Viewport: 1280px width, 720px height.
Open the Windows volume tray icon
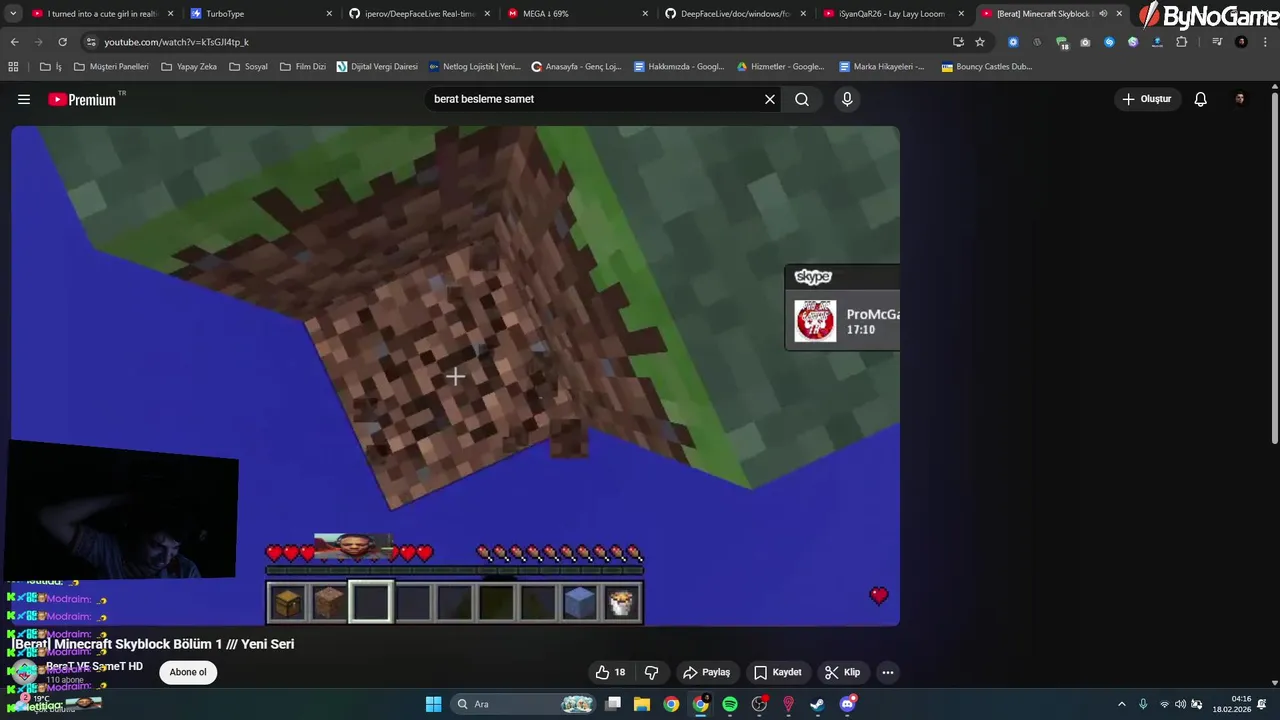tap(1180, 704)
